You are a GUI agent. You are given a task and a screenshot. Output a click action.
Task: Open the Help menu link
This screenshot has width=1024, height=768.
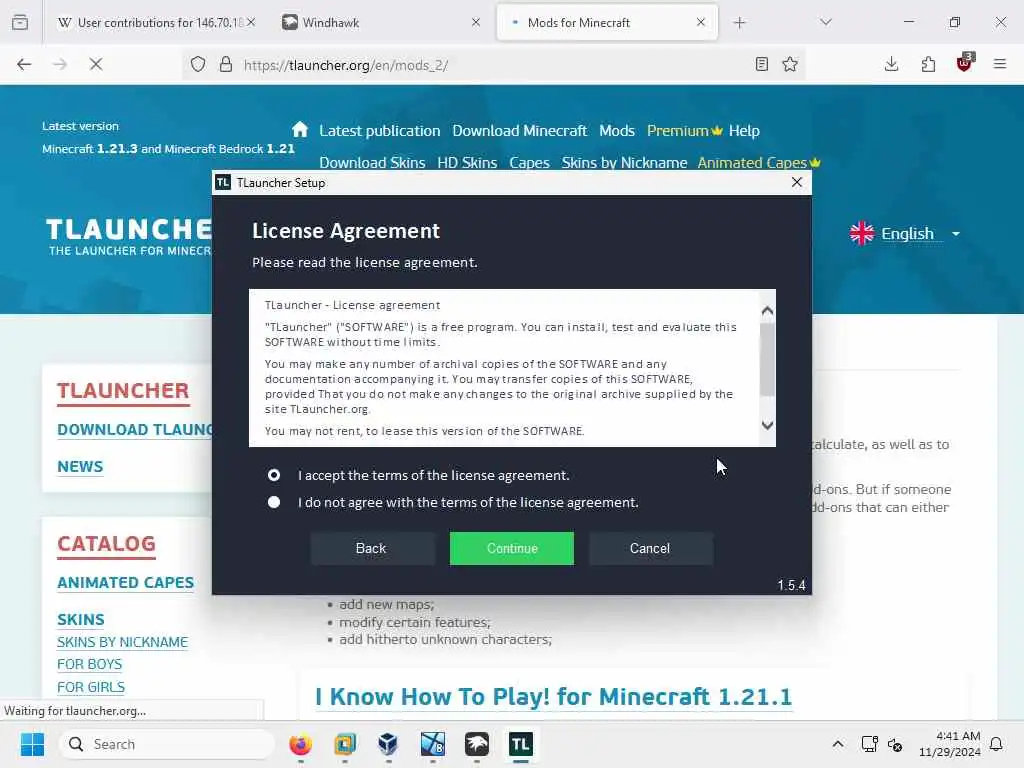coord(744,131)
